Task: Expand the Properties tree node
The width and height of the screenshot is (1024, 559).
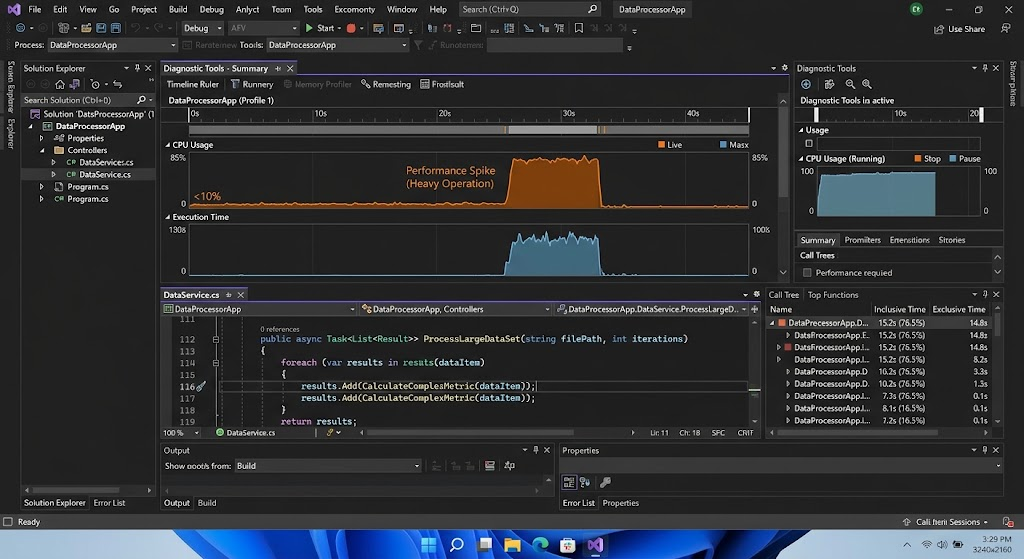Action: [x=42, y=138]
